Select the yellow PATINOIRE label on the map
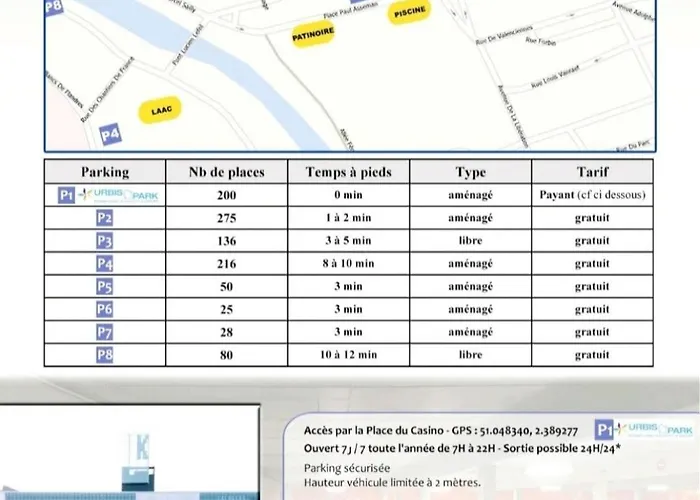This screenshot has height=500, width=700. click(x=313, y=34)
